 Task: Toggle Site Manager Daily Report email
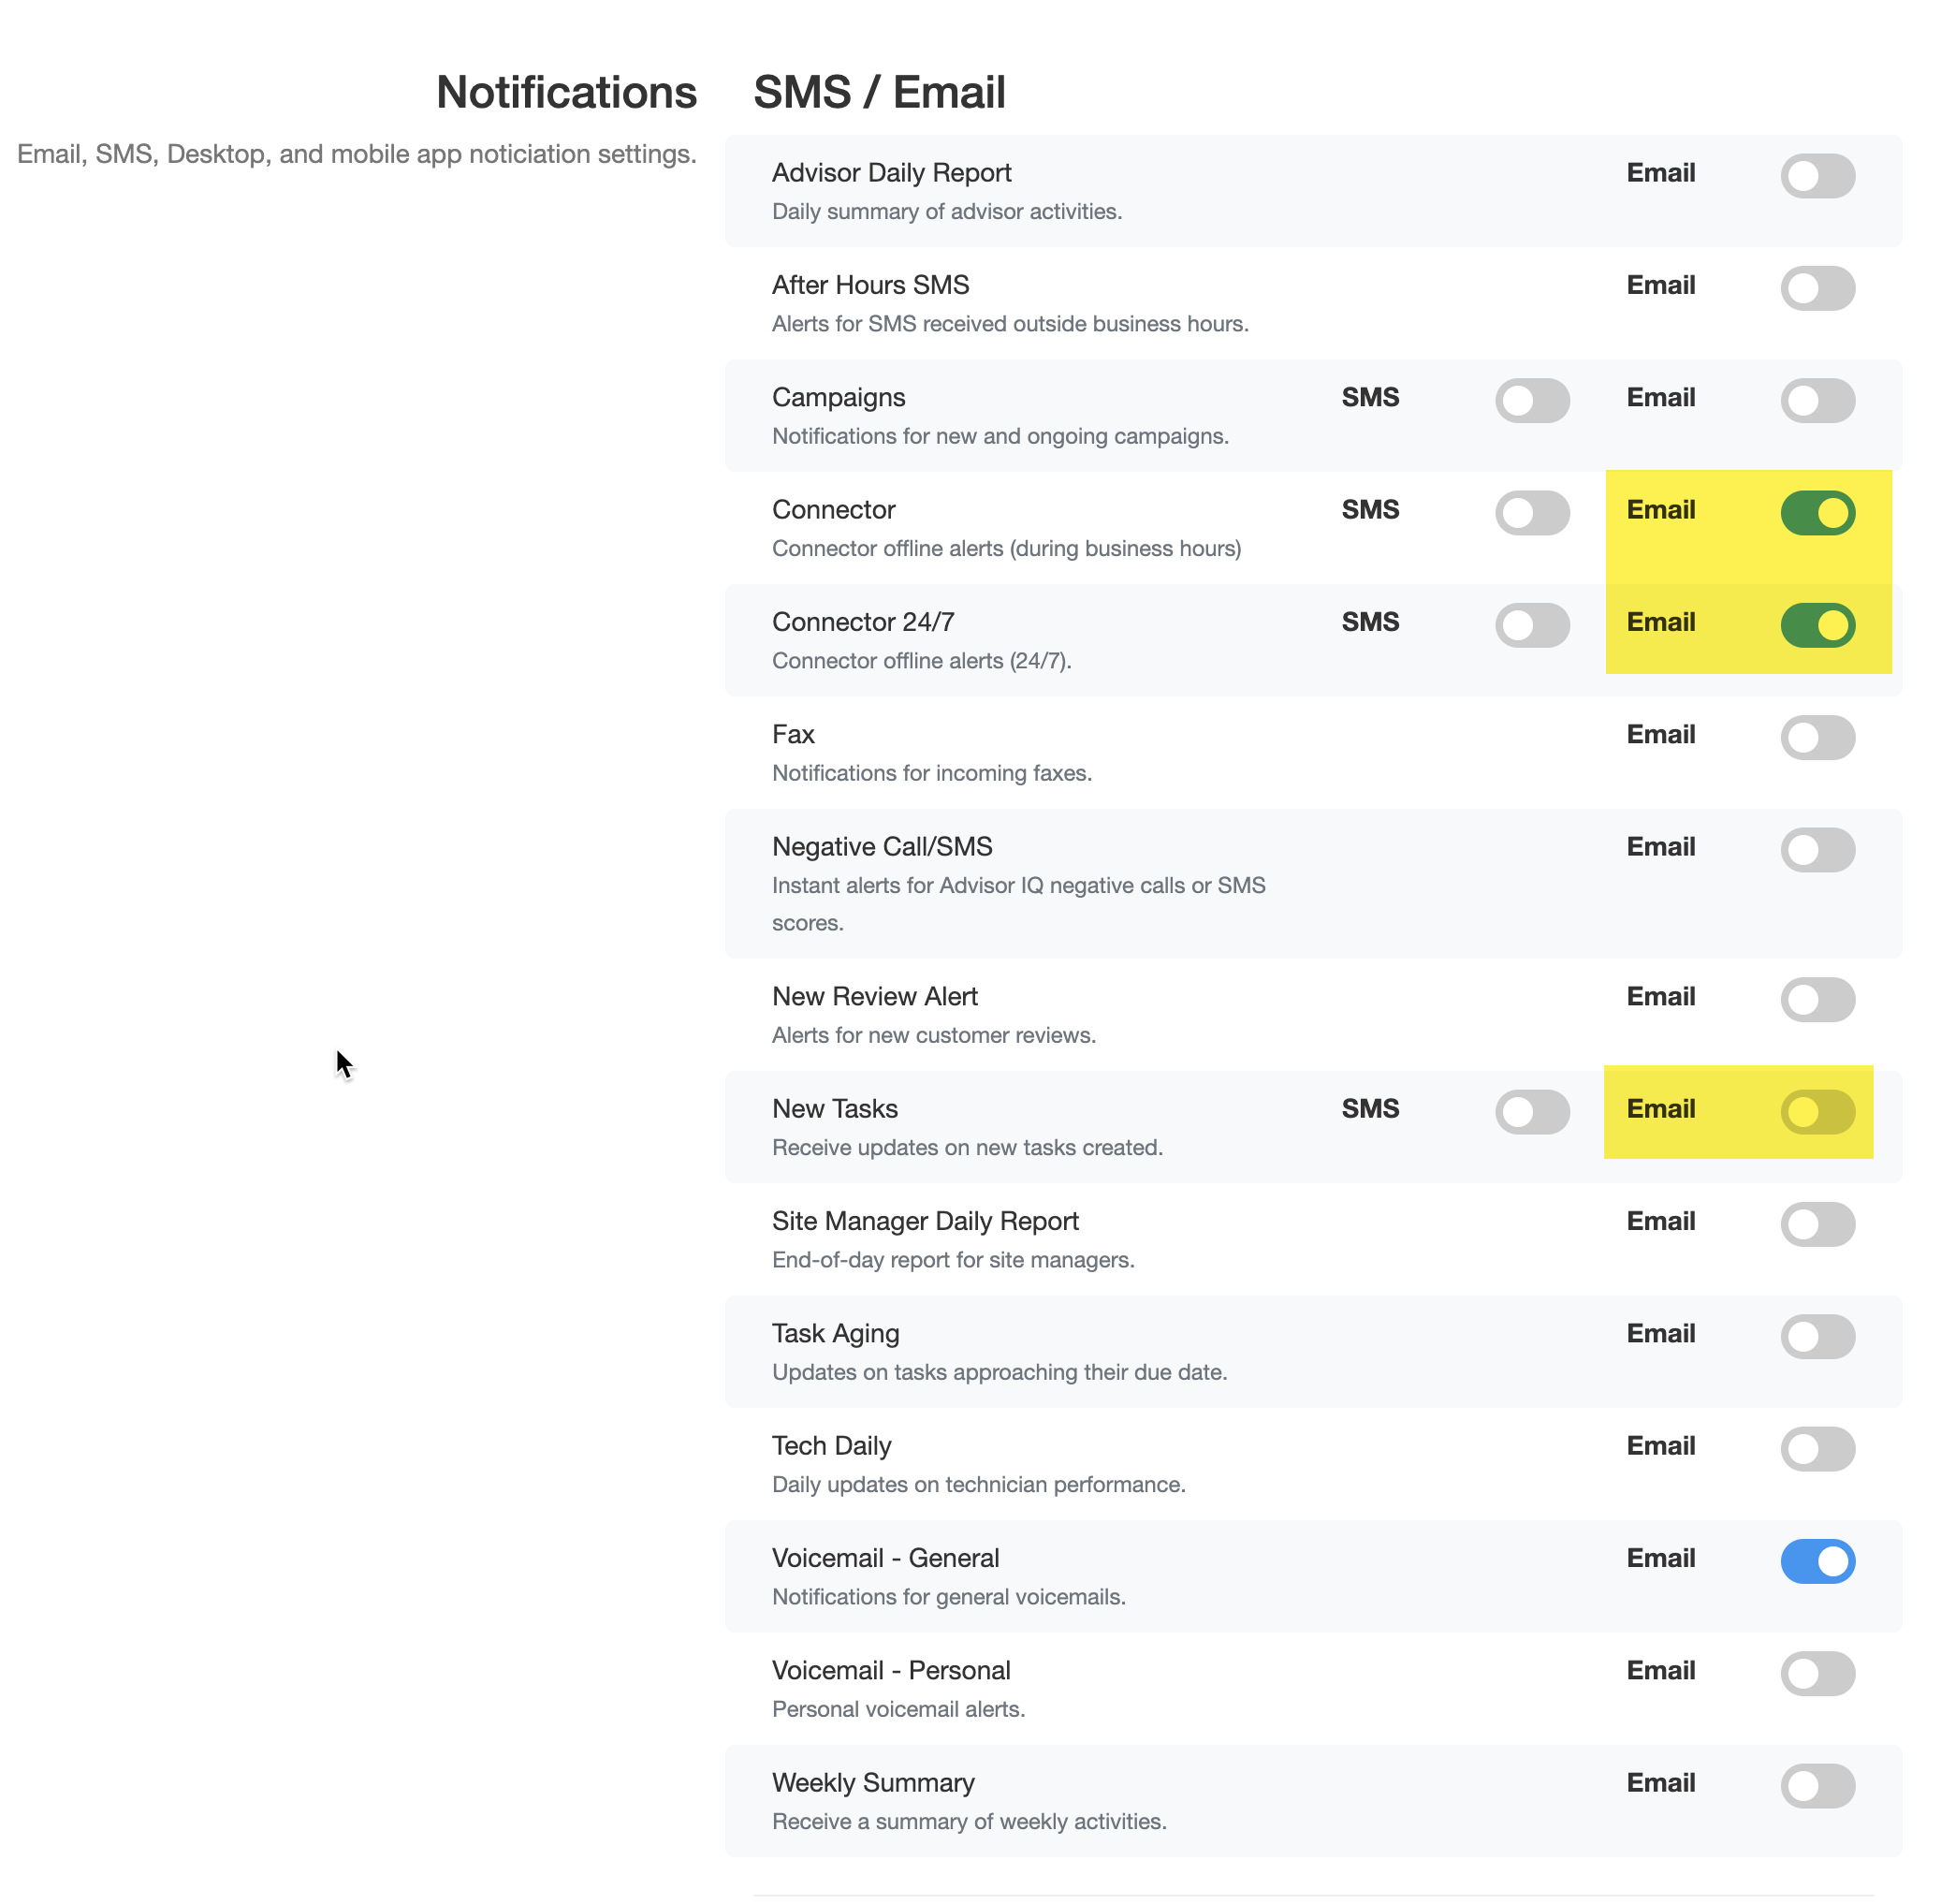point(1817,1224)
